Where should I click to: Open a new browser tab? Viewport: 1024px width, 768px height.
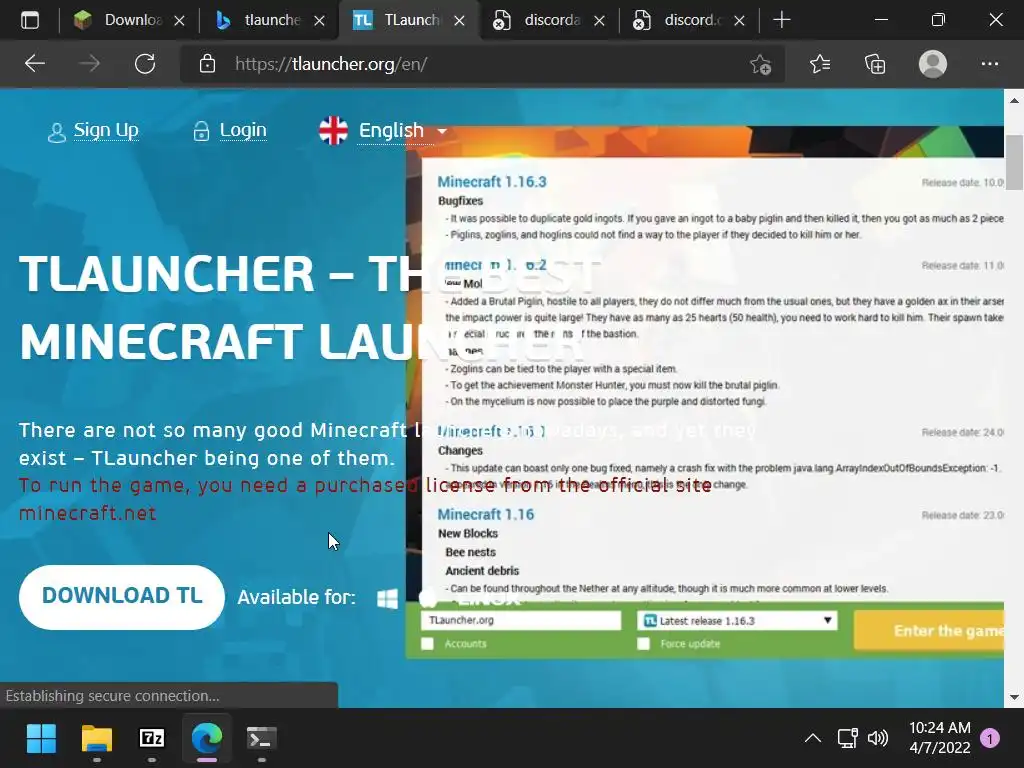coord(782,20)
